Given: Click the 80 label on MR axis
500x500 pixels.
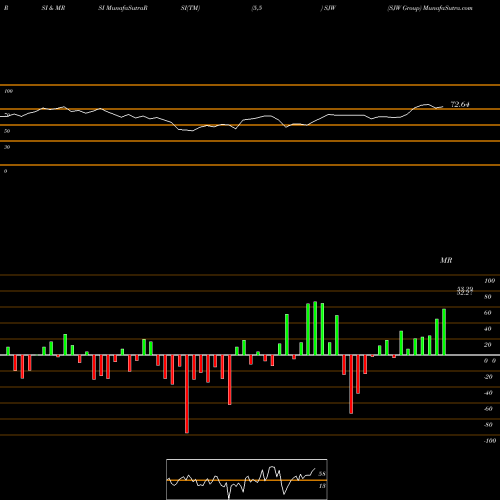Looking at the screenshot, I should [x=488, y=297].
